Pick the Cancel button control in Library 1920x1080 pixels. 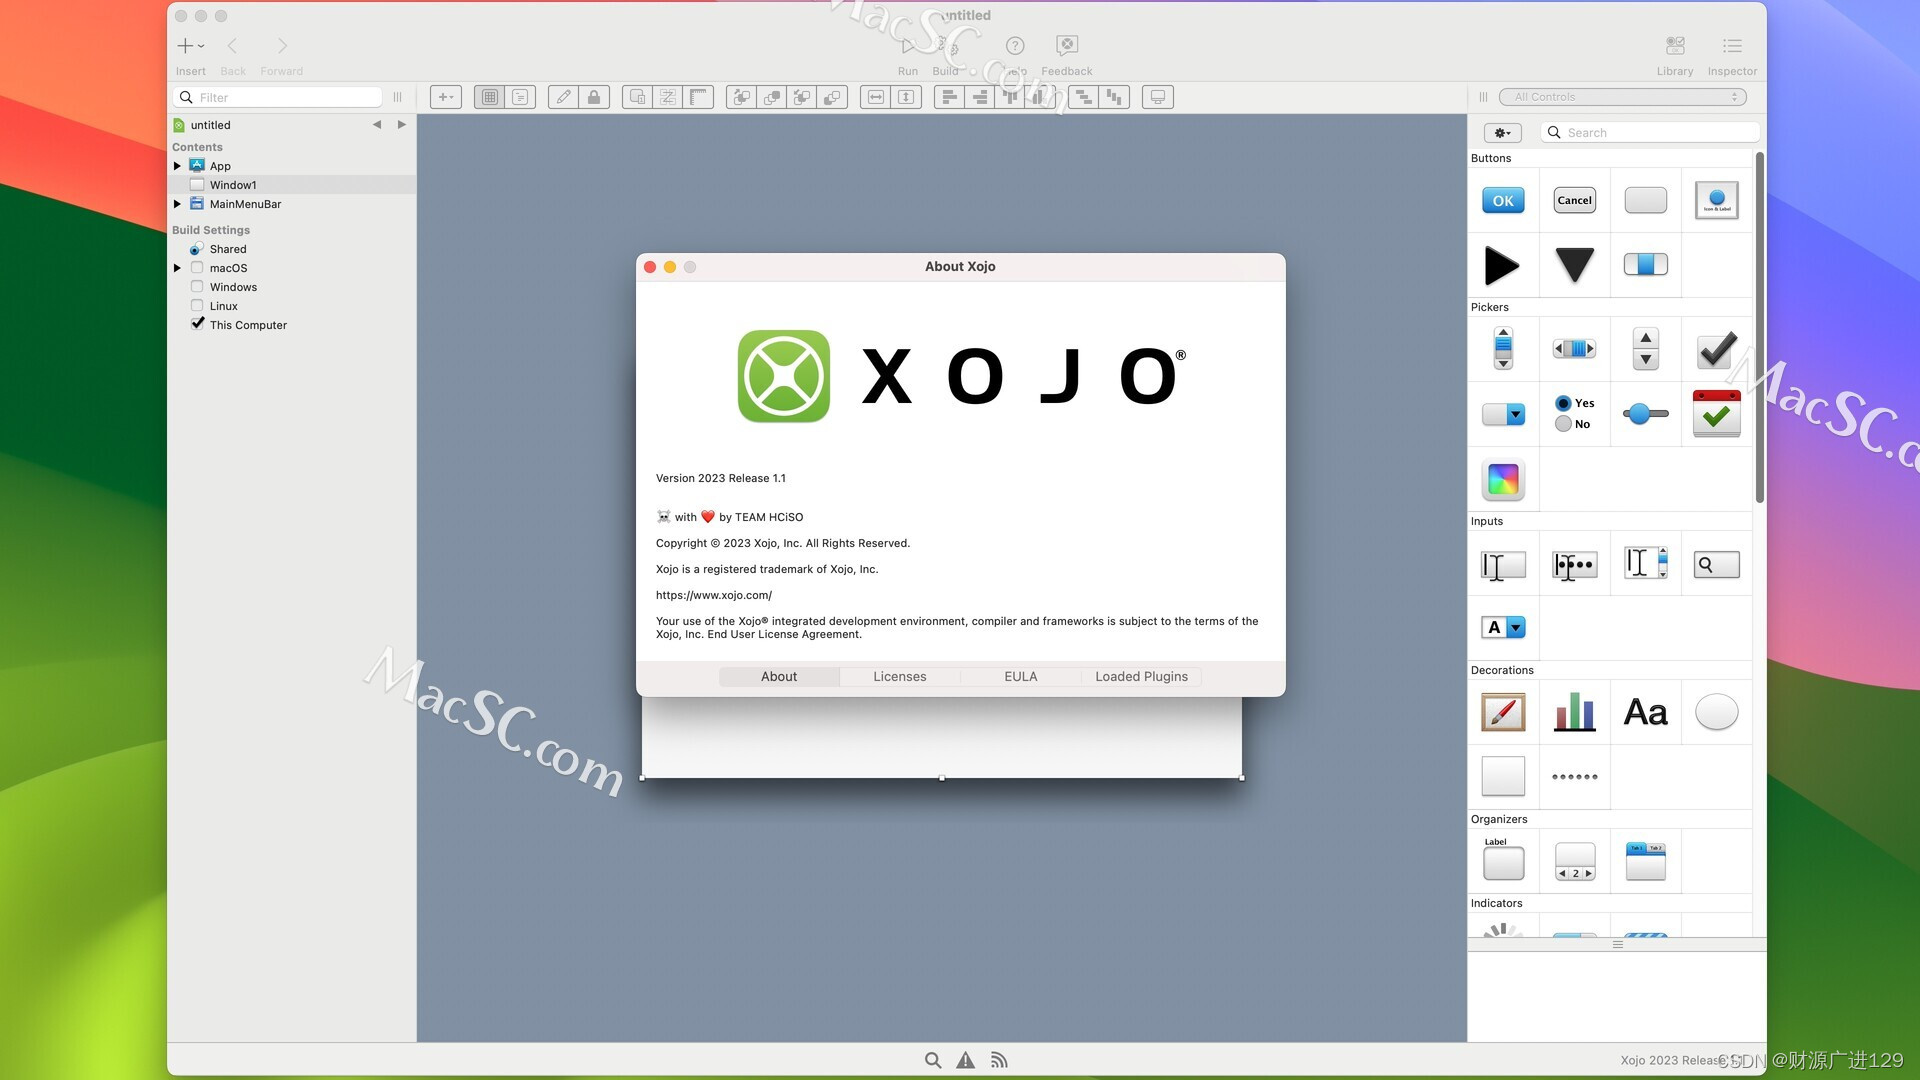(1574, 200)
